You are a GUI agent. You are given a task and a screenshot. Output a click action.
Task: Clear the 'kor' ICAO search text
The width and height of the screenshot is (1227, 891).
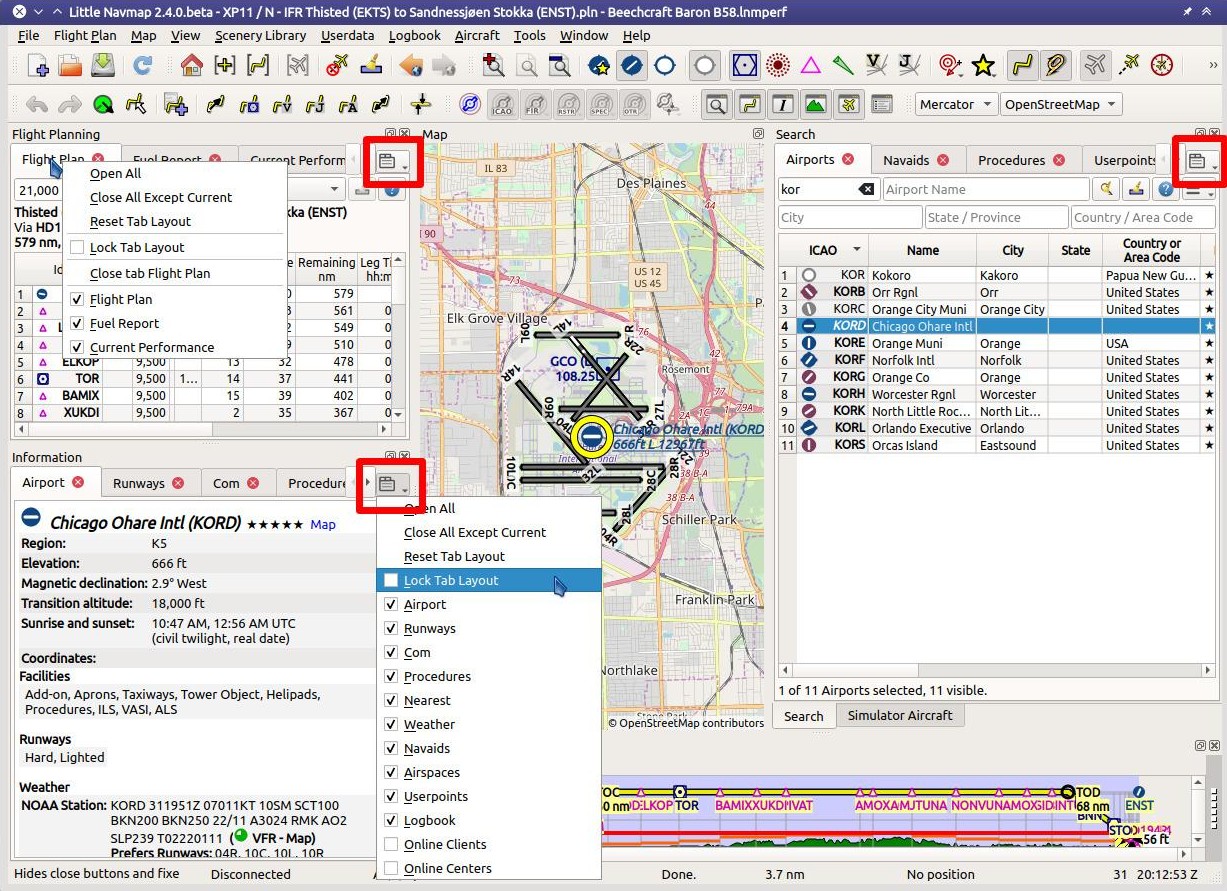tap(866, 189)
